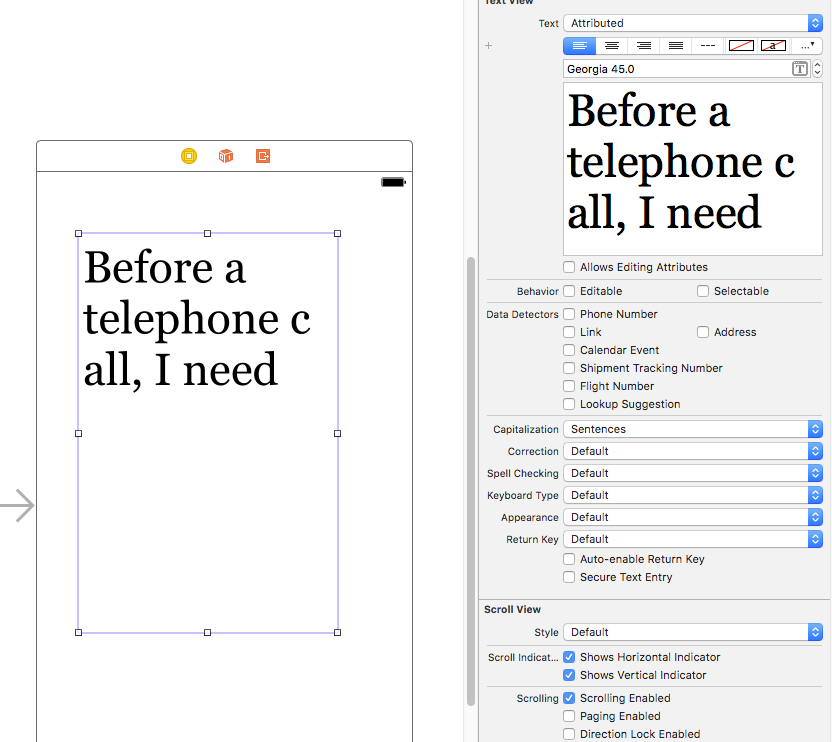
Task: Click the attributed text preview in inspector
Action: 693,169
